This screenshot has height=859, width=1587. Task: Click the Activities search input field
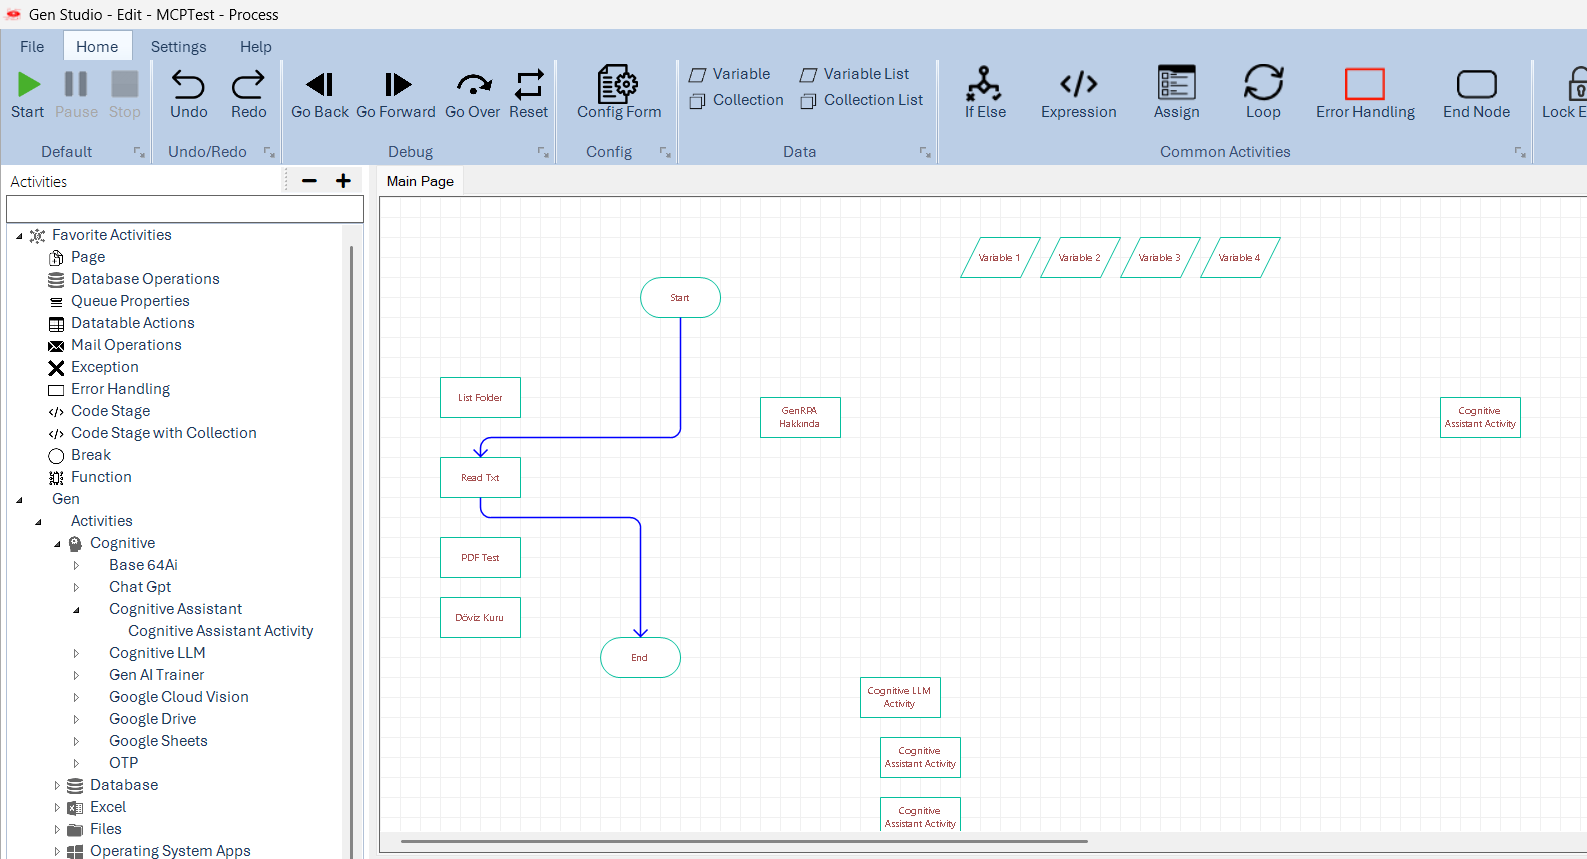click(185, 209)
